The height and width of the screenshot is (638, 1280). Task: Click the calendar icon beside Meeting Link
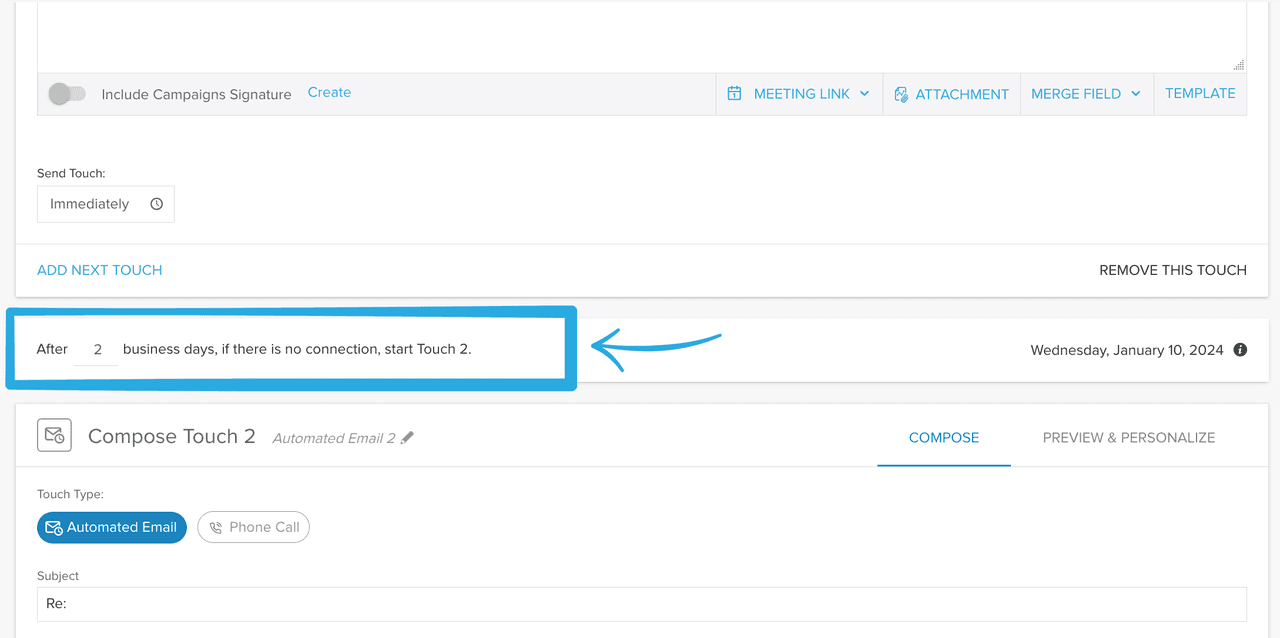[x=735, y=93]
